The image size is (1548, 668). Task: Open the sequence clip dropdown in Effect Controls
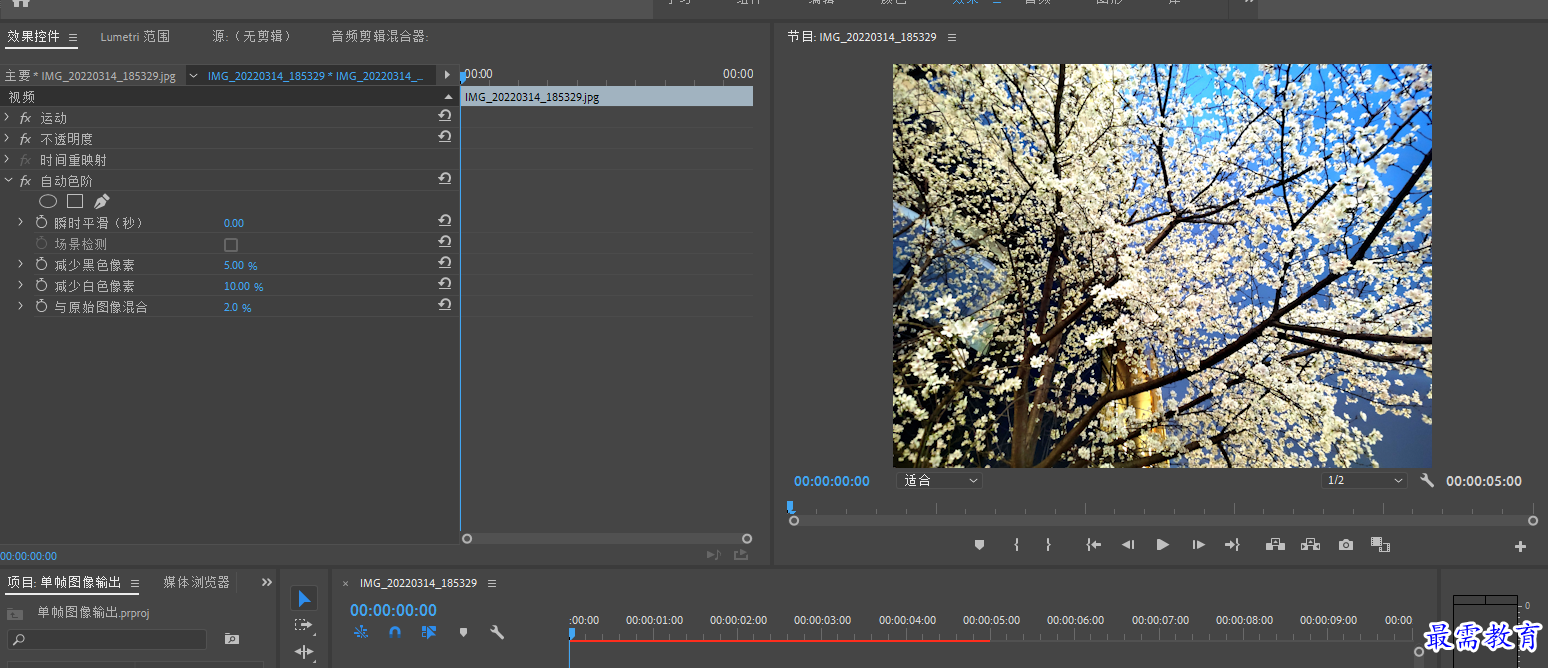194,75
